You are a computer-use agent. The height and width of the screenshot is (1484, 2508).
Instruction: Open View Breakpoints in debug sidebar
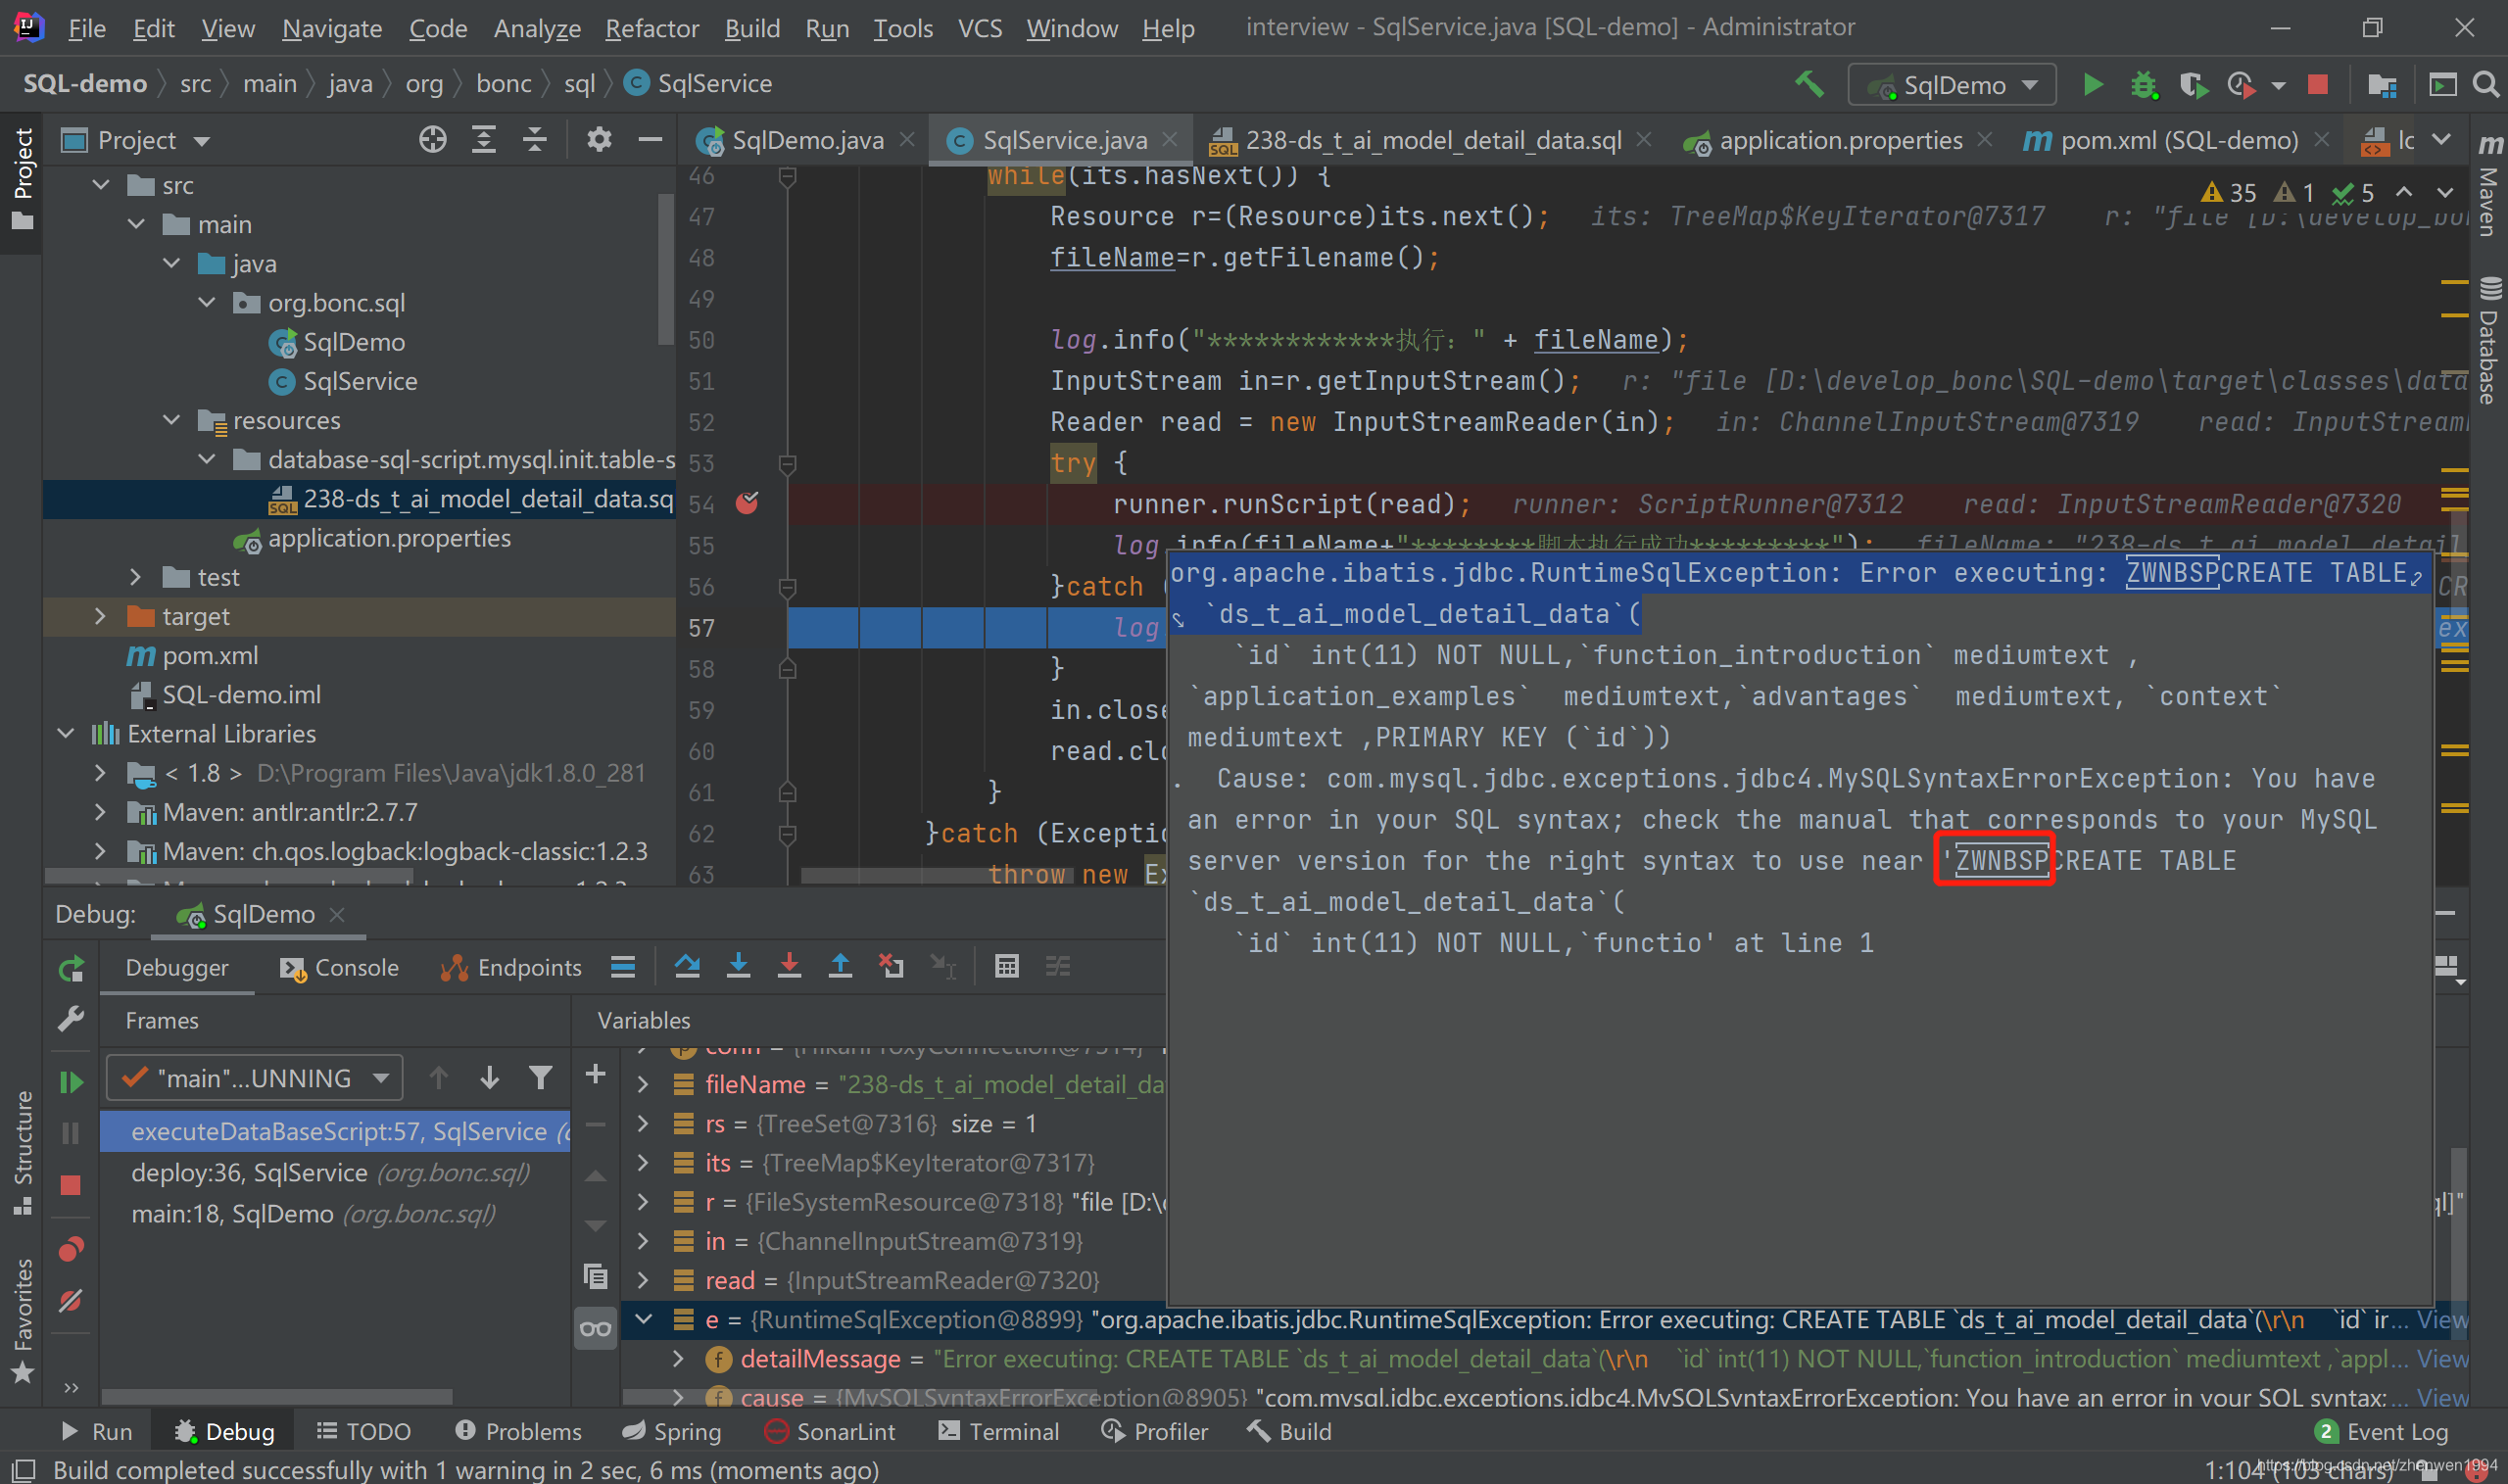[71, 1249]
